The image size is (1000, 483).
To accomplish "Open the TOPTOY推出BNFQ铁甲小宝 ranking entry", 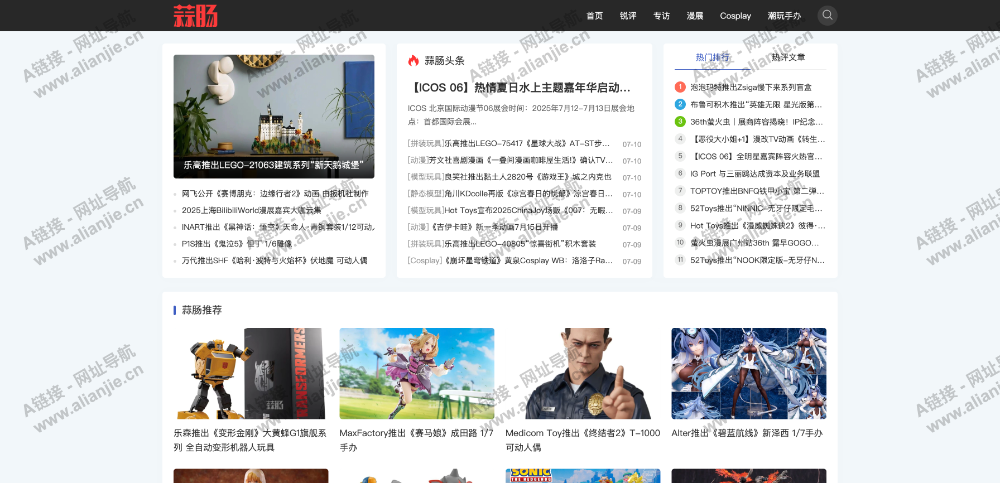I will [x=757, y=190].
